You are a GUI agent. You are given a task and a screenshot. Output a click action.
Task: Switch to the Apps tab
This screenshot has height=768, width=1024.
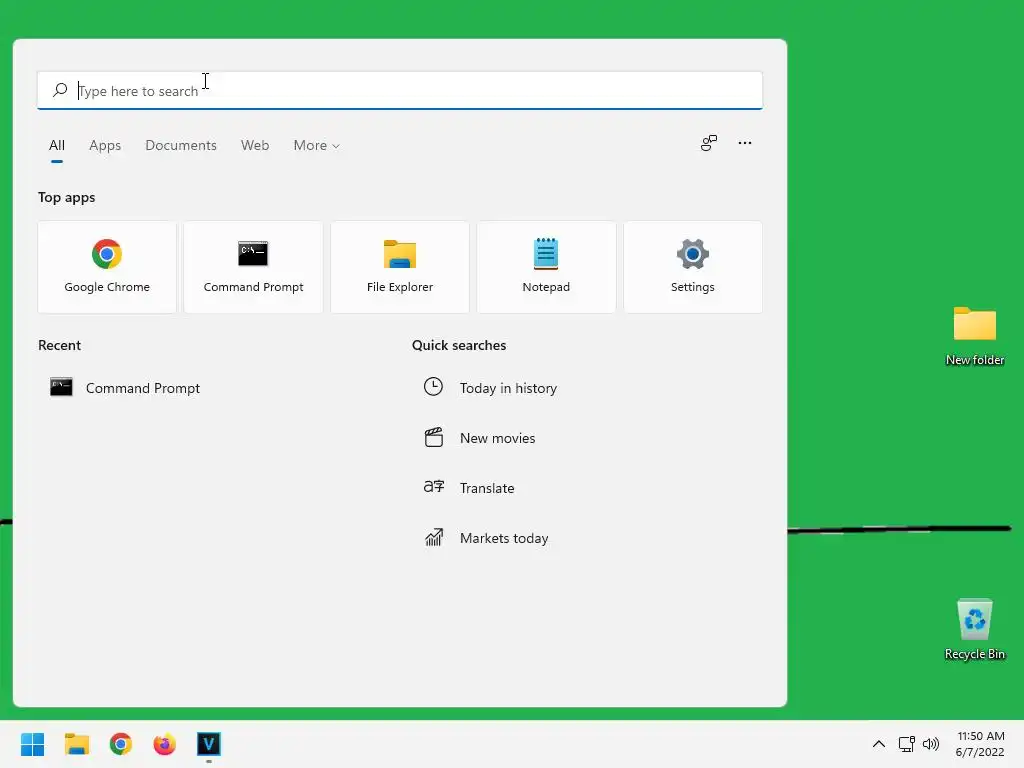[x=105, y=145]
